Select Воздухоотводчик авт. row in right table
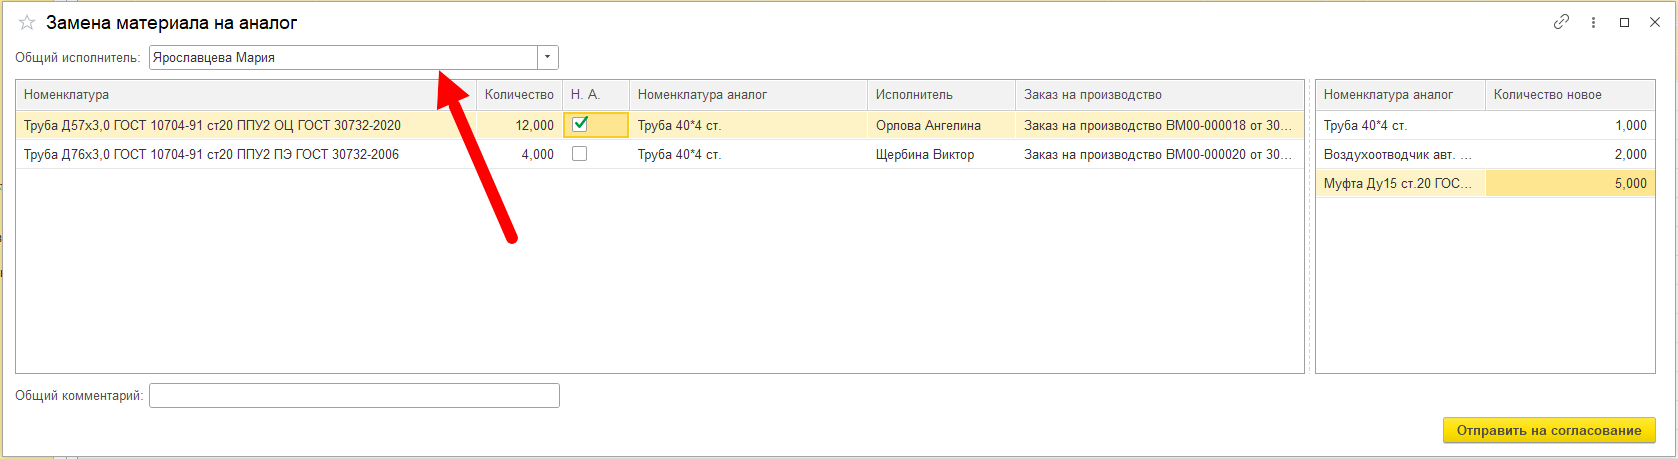Image resolution: width=1678 pixels, height=459 pixels. [x=1485, y=154]
